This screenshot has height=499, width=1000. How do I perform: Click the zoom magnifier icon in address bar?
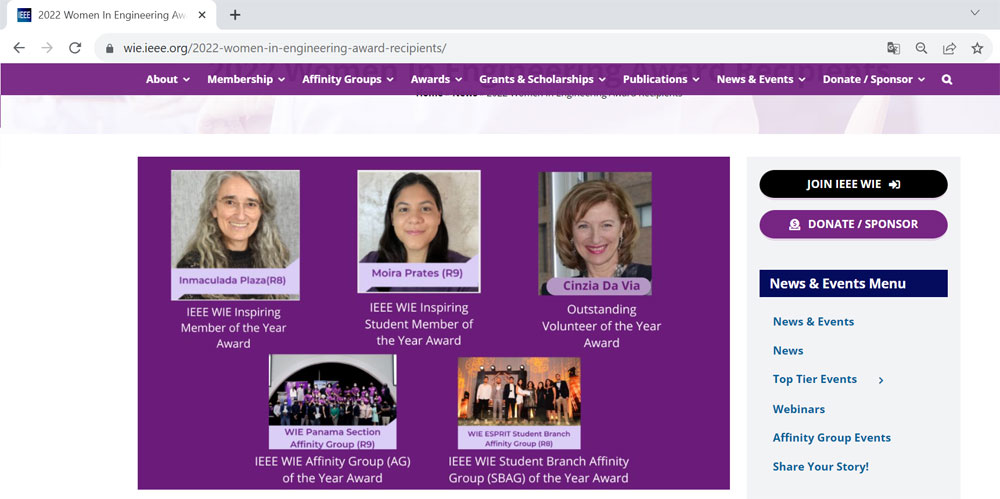click(x=921, y=48)
